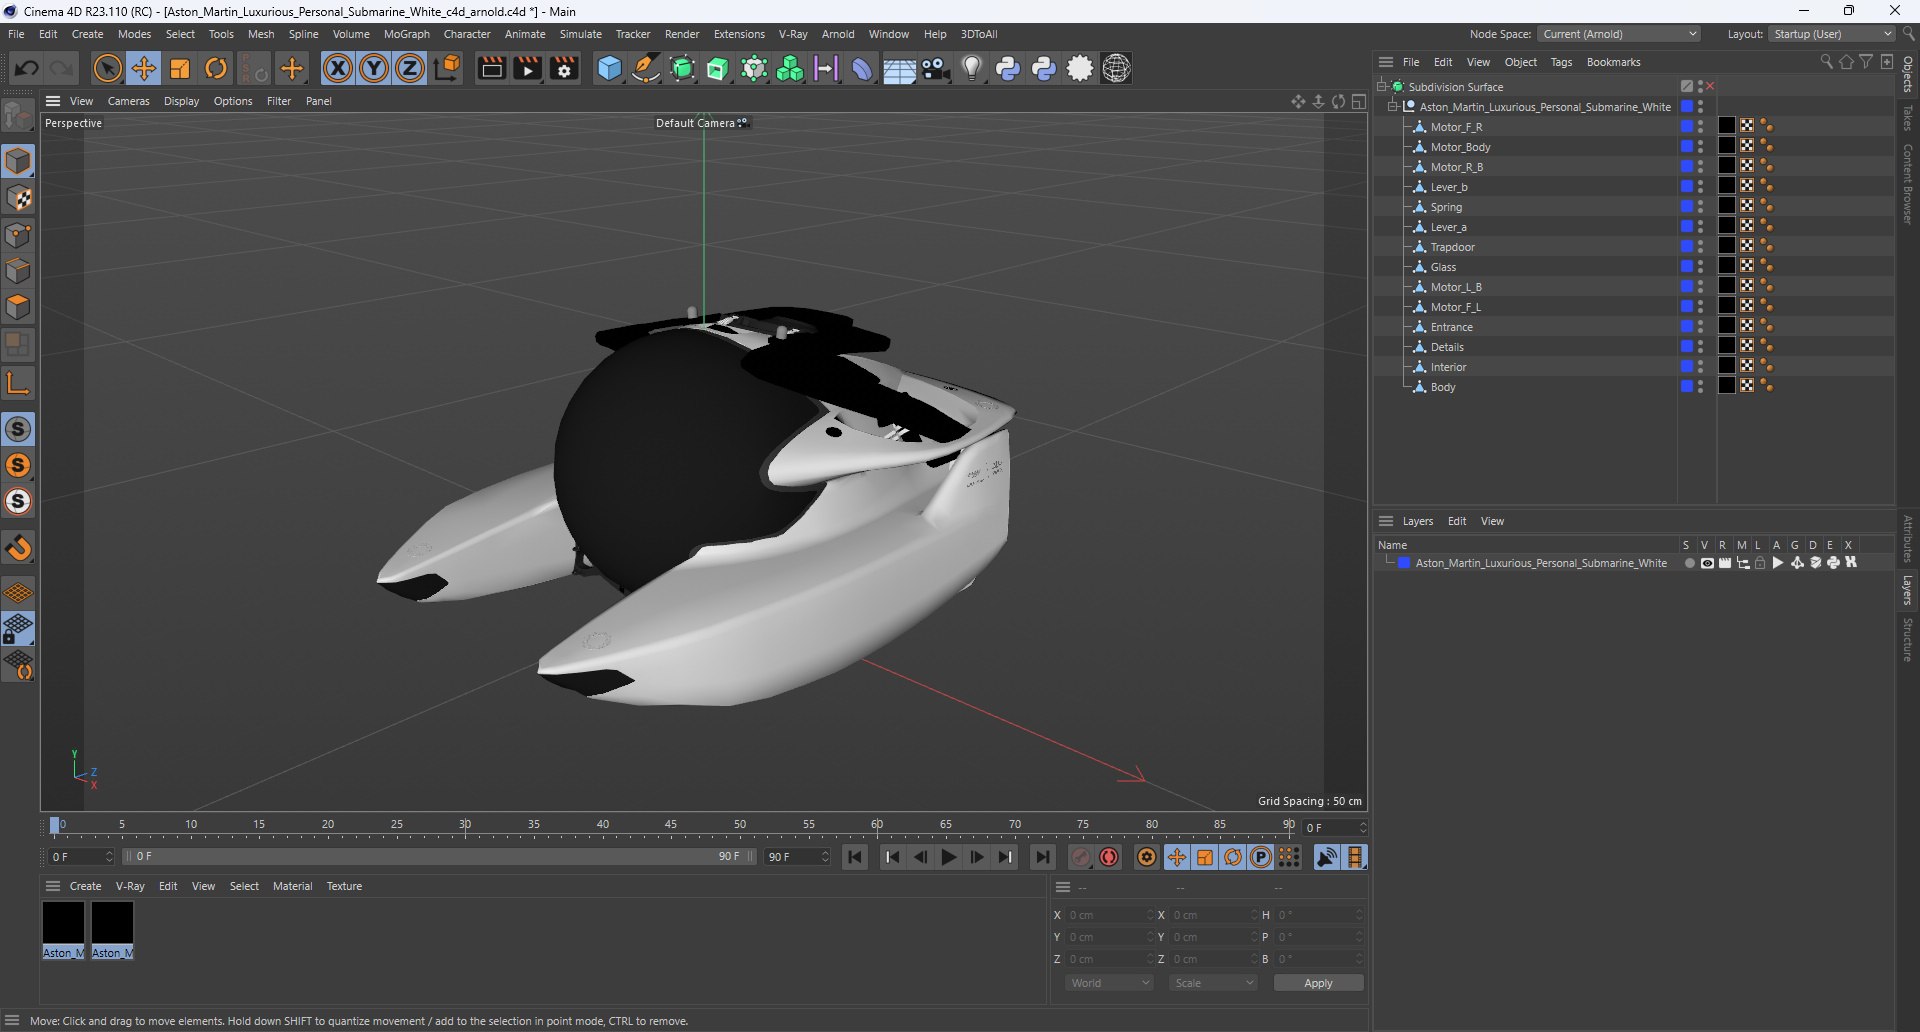Viewport: 1920px width, 1032px height.
Task: Add a Camera object
Action: 935,68
